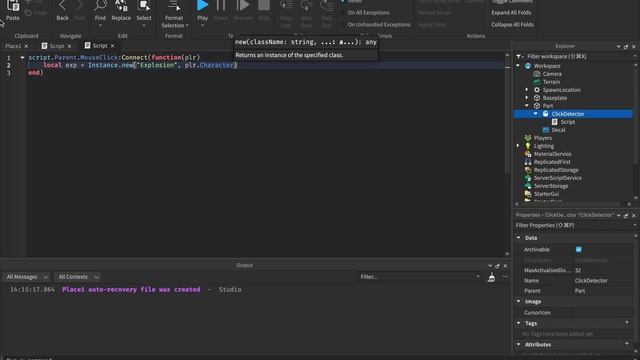
Task: Add a tag with the plus button
Action: click(627, 323)
